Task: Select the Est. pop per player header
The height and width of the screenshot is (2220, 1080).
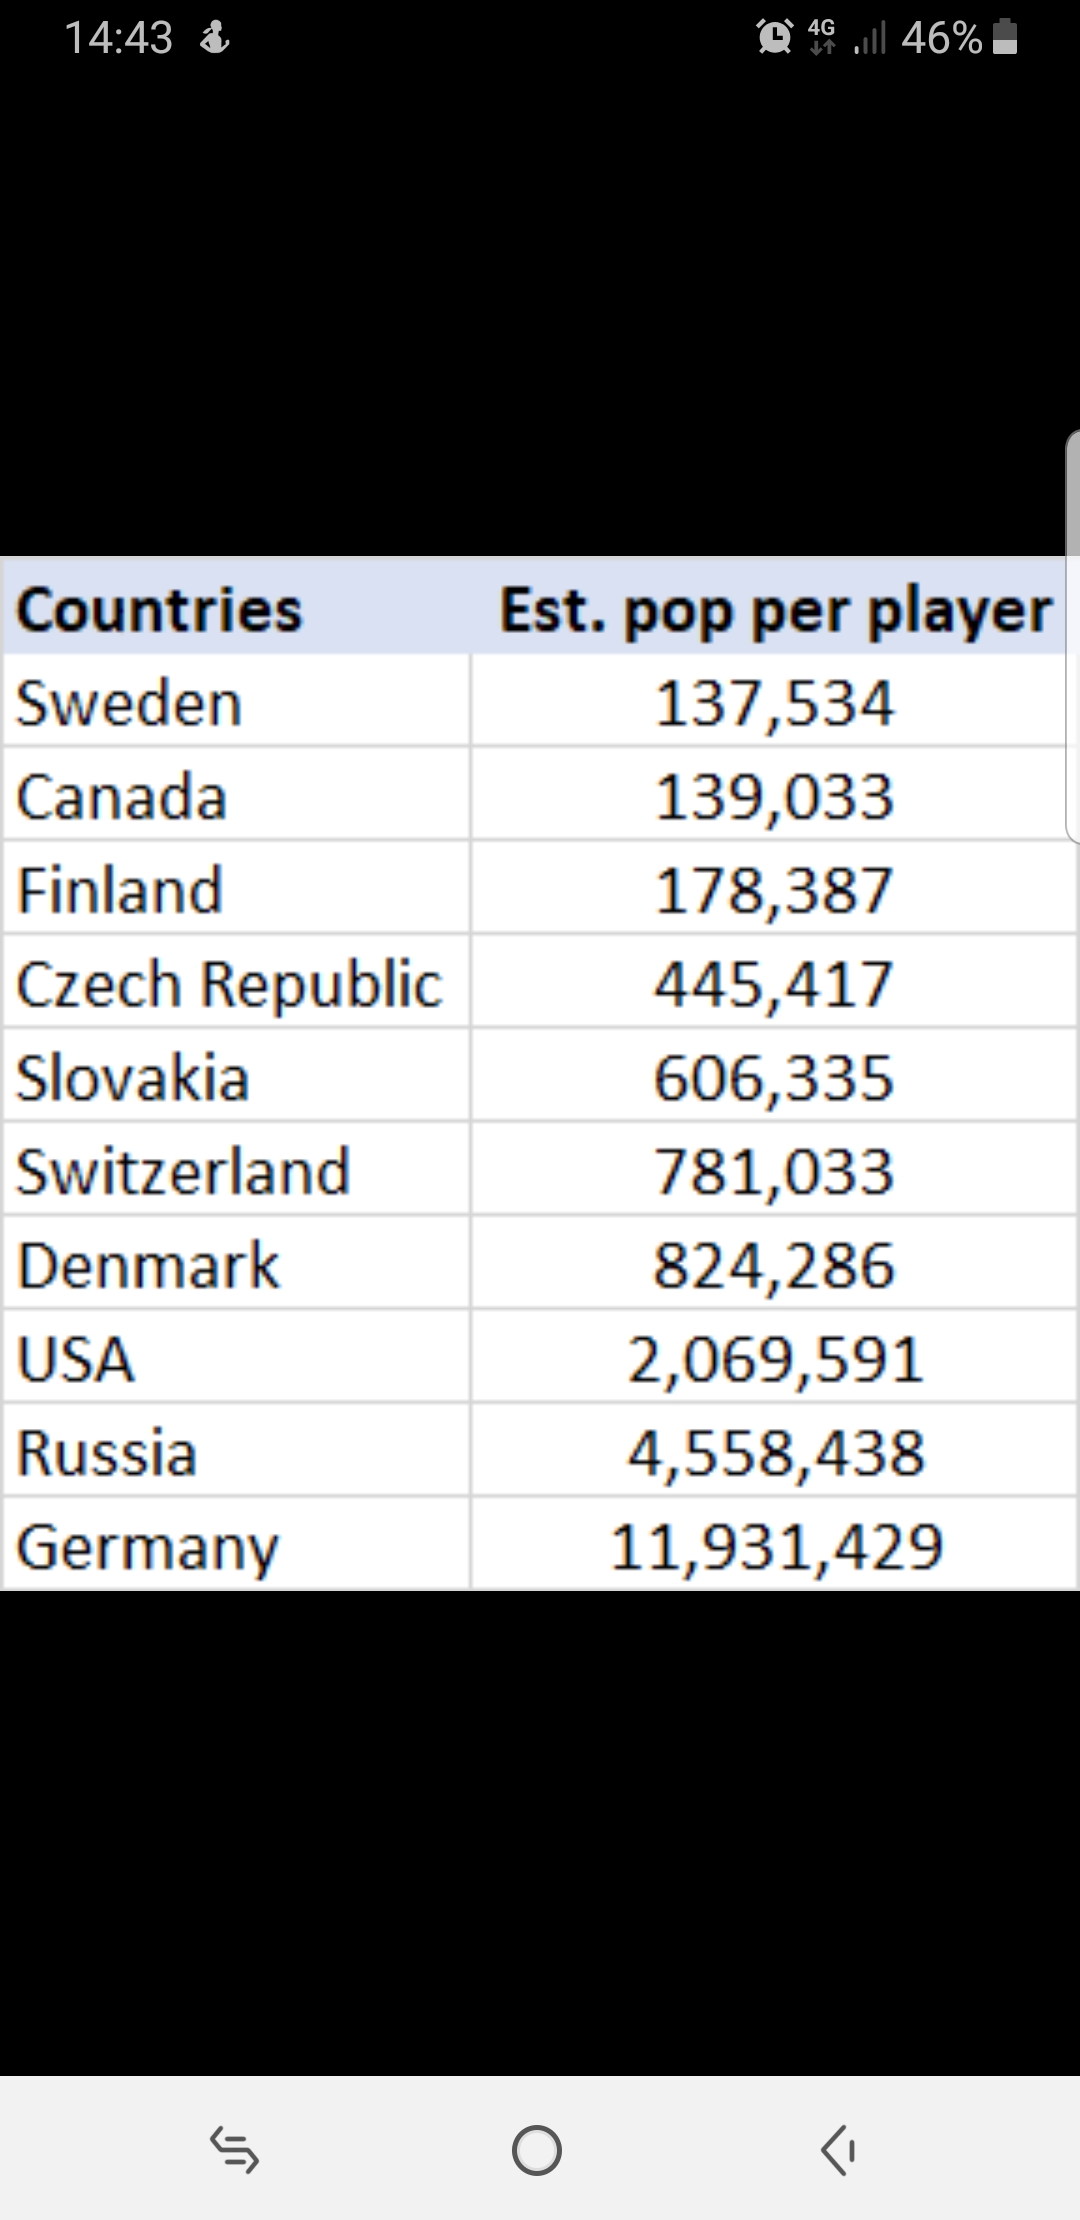Action: tap(777, 610)
